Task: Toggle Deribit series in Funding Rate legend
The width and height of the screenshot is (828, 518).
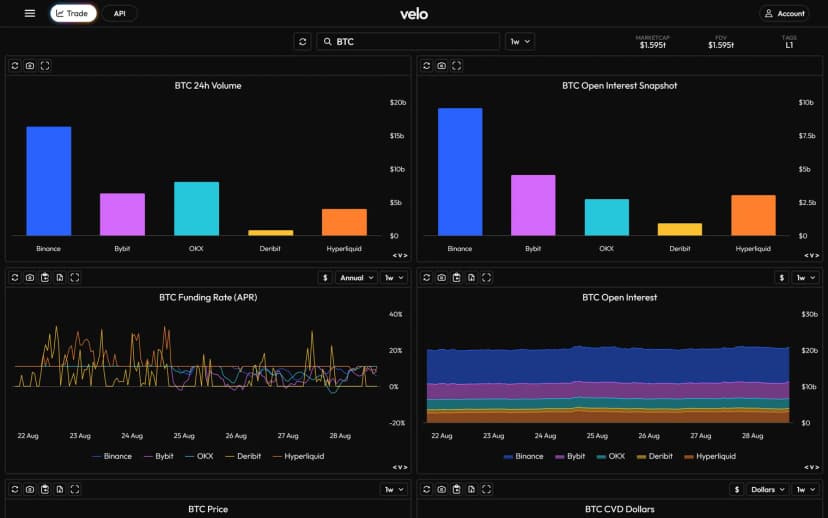Action: point(243,456)
